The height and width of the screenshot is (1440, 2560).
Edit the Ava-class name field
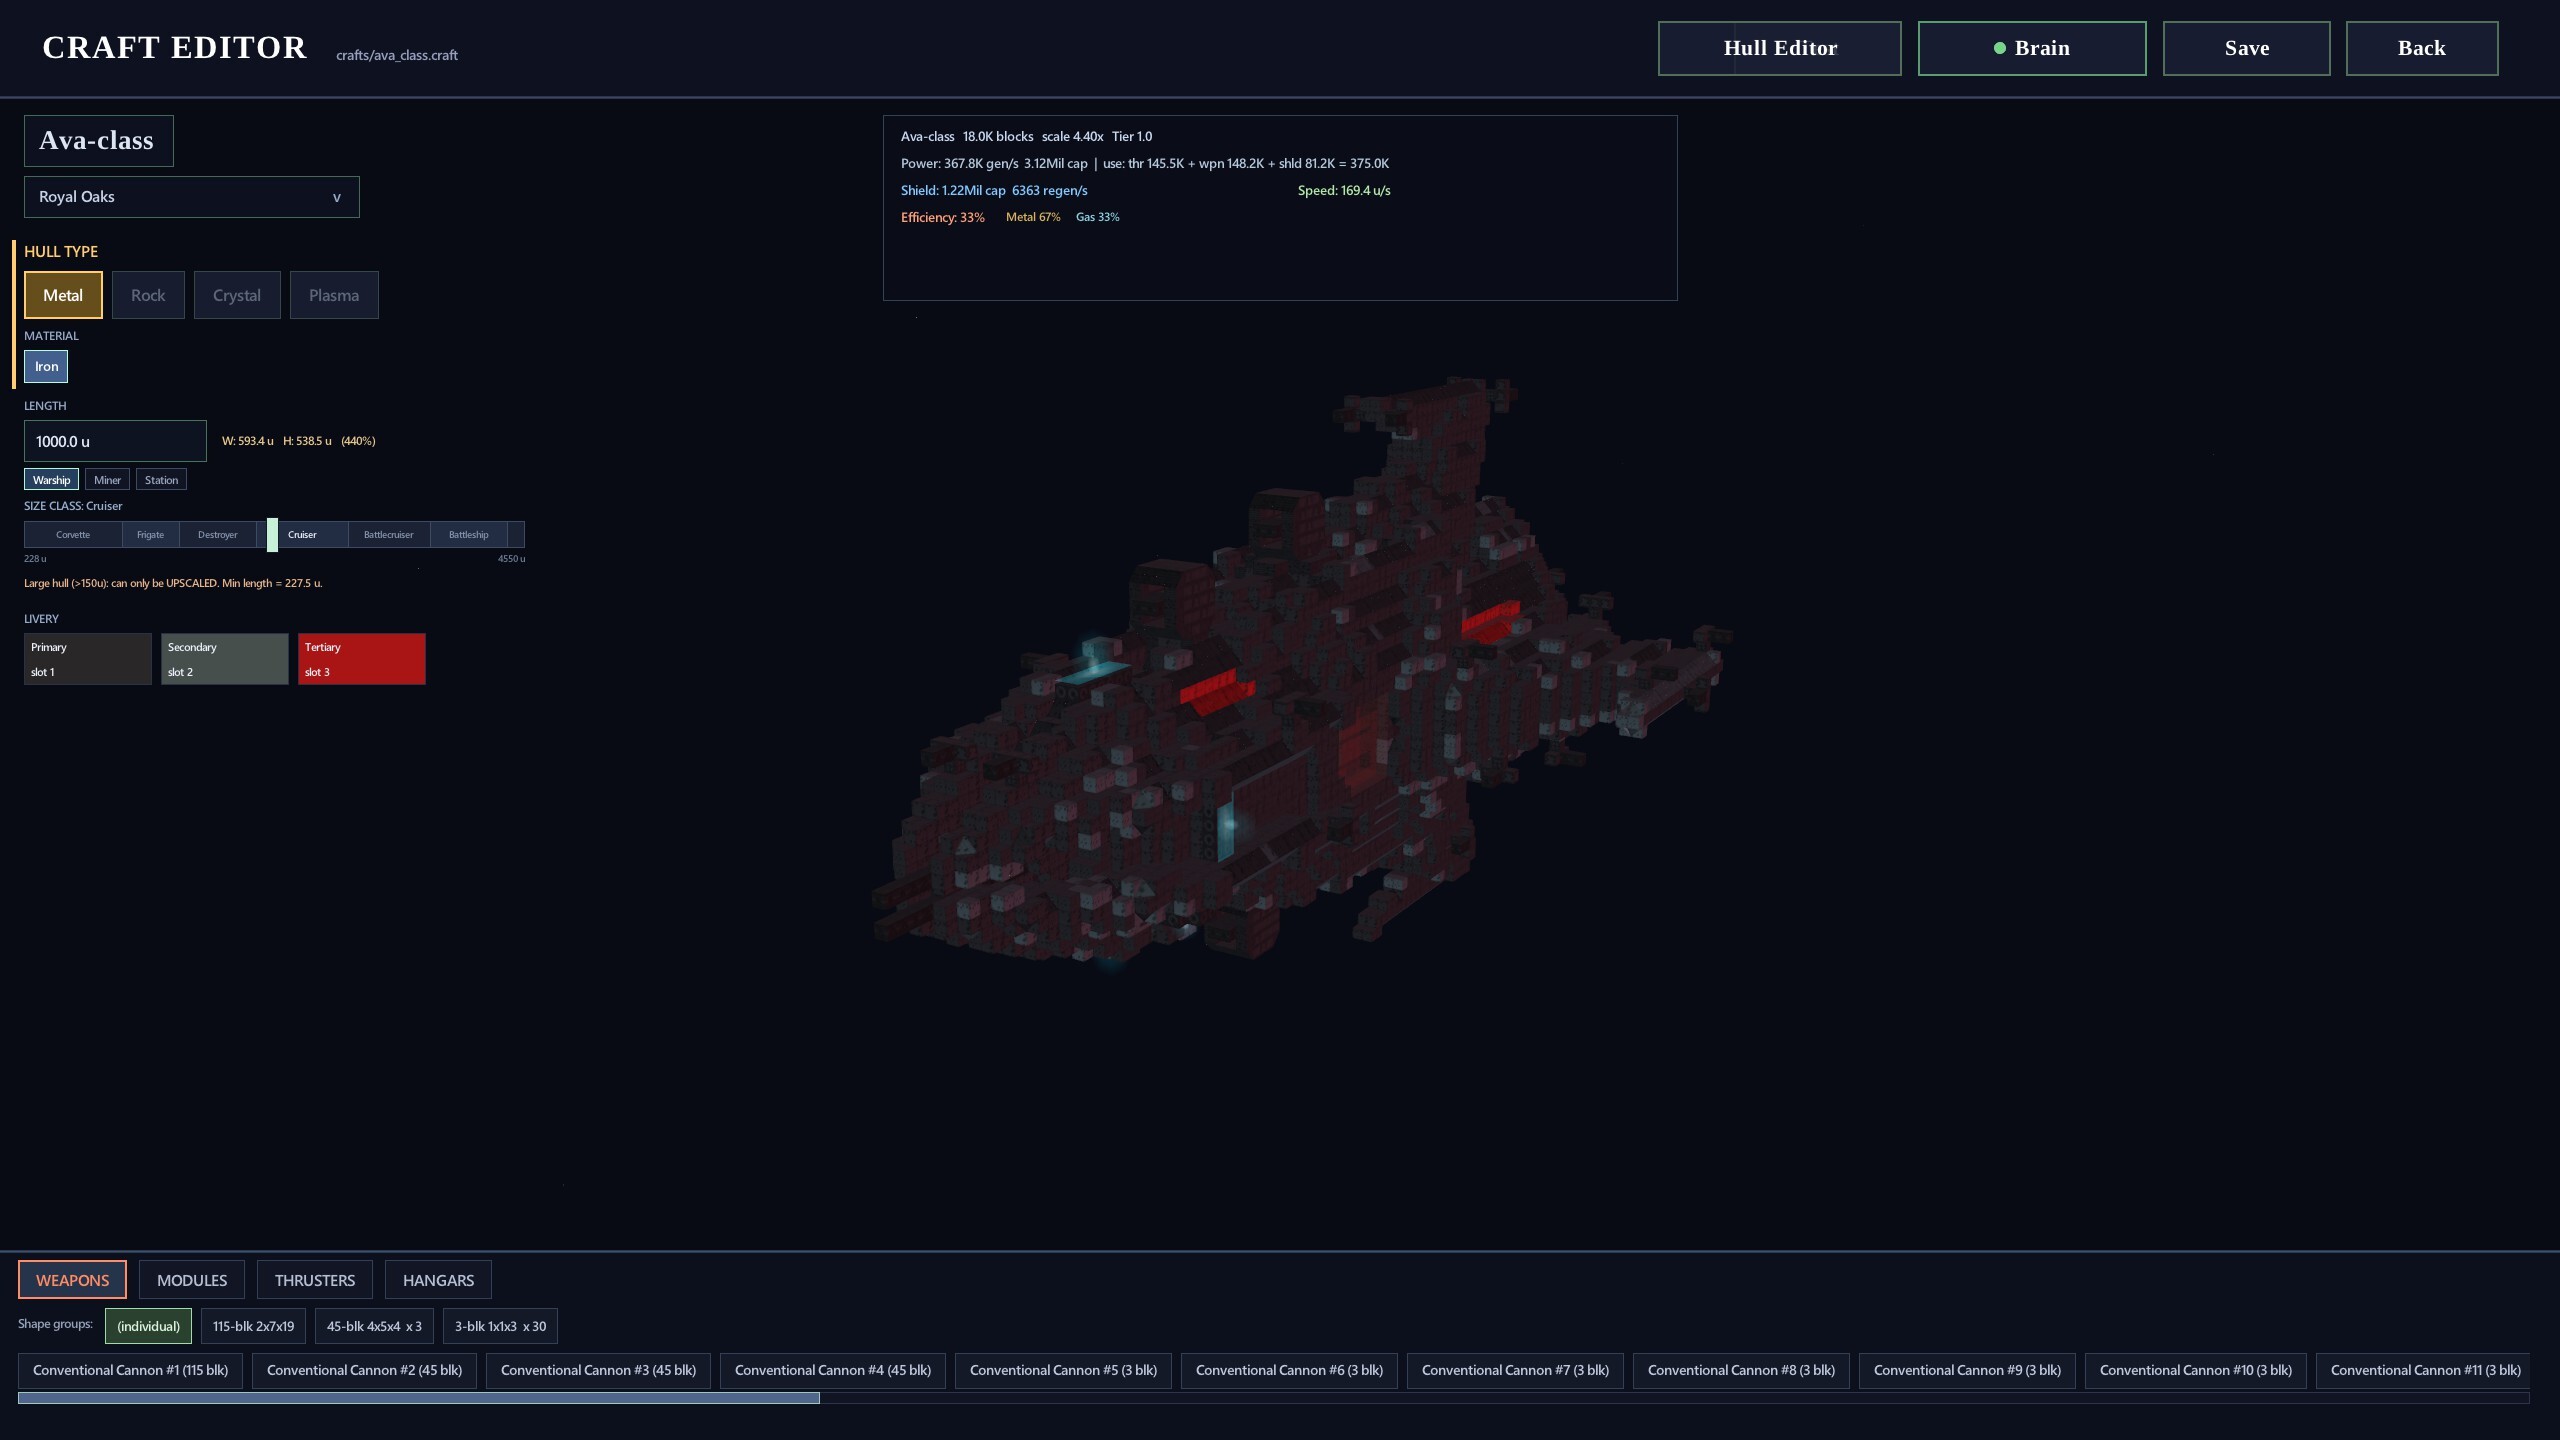pyautogui.click(x=98, y=141)
